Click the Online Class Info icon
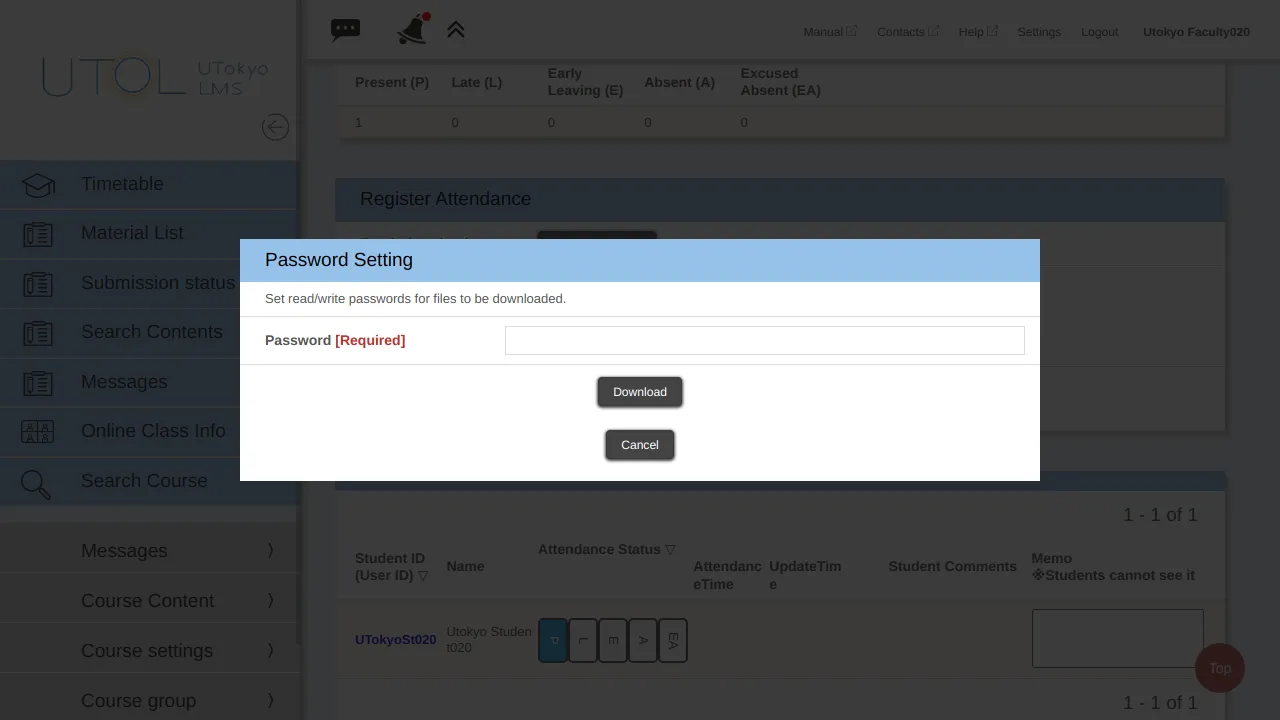The width and height of the screenshot is (1280, 720). pos(38,432)
